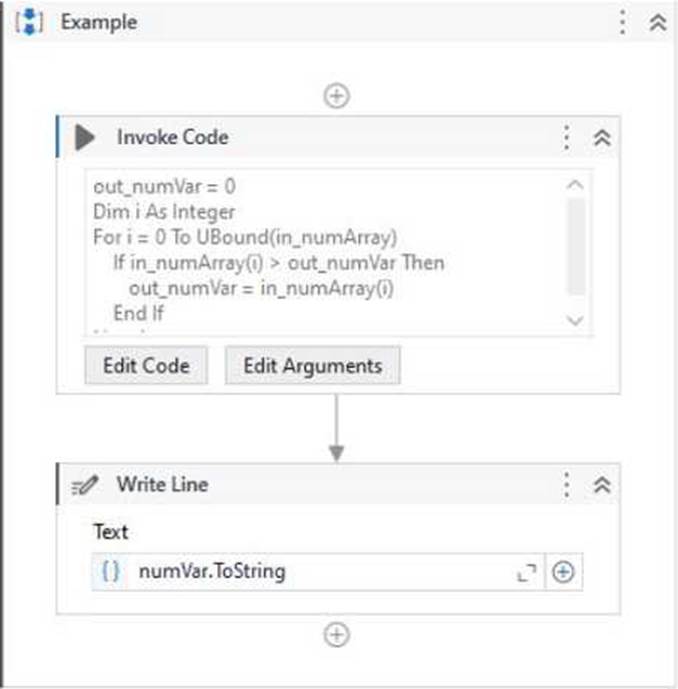Open the Invoke Code three-dot menu
This screenshot has height=689, width=678.
point(566,137)
